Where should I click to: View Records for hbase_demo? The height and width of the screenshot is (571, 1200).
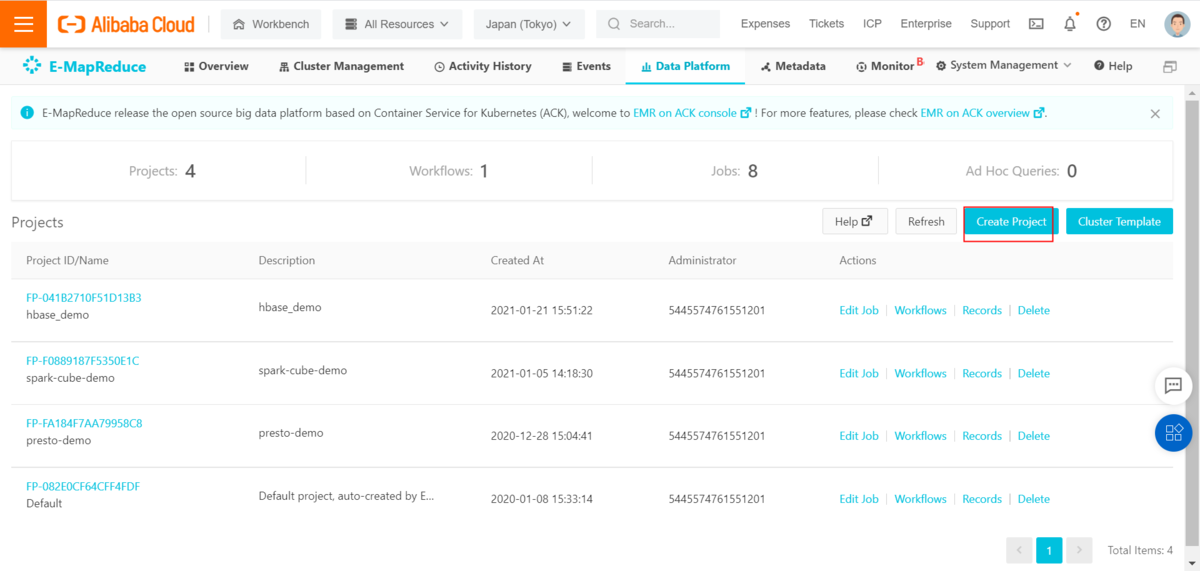coord(982,310)
